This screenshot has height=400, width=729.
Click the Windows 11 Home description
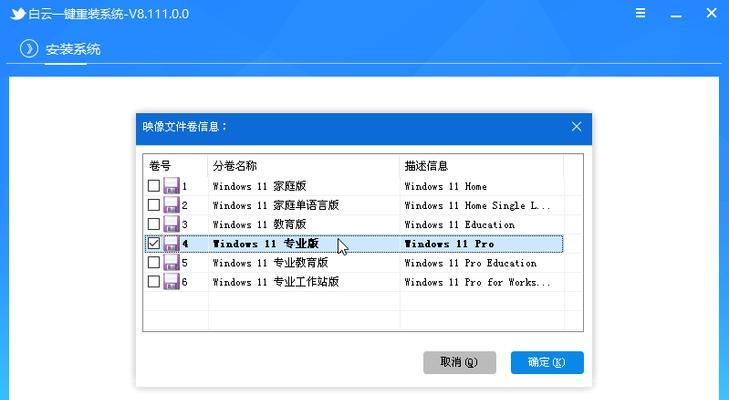(445, 187)
